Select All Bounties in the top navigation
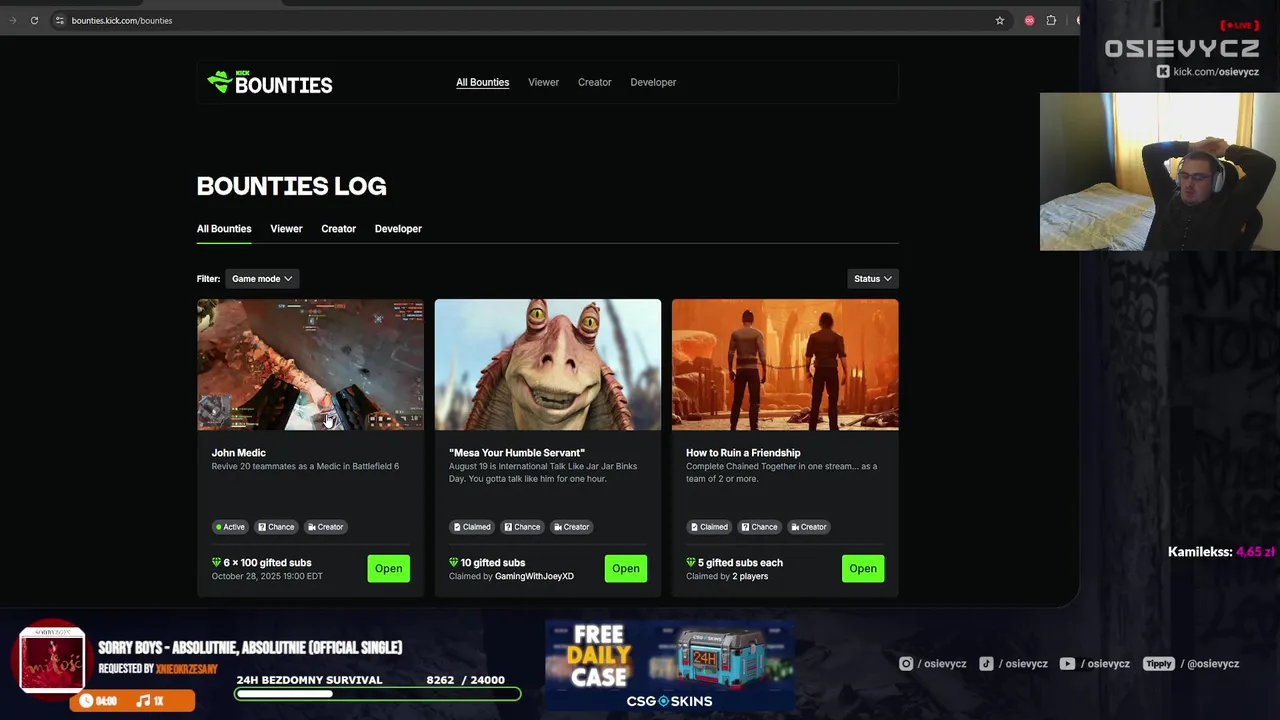The width and height of the screenshot is (1280, 720). [x=482, y=82]
